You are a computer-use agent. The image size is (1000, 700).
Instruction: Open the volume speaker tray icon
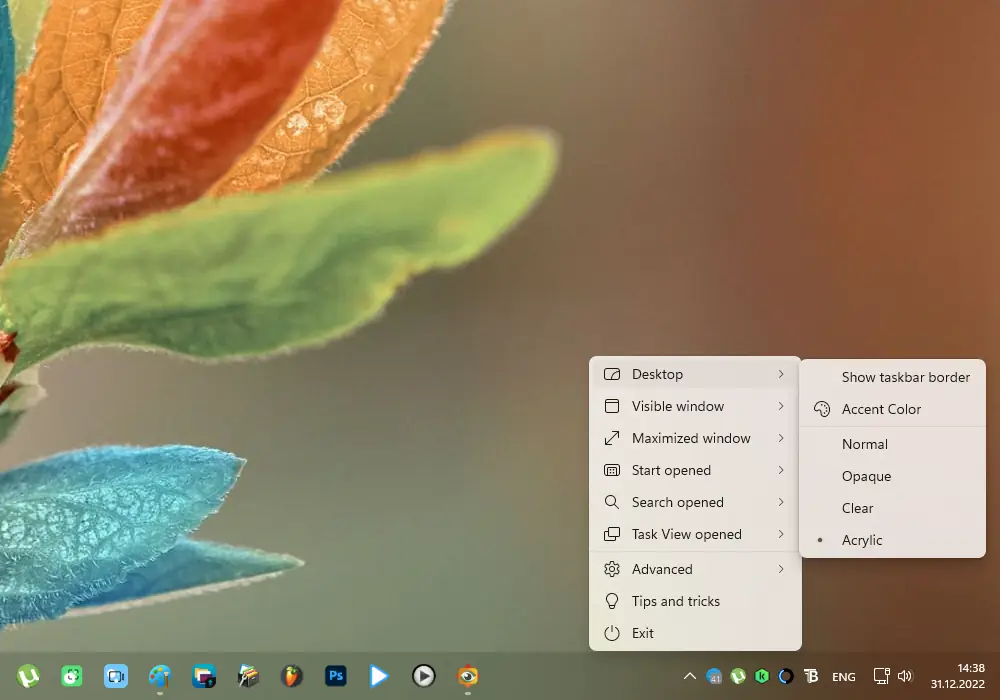(x=905, y=676)
